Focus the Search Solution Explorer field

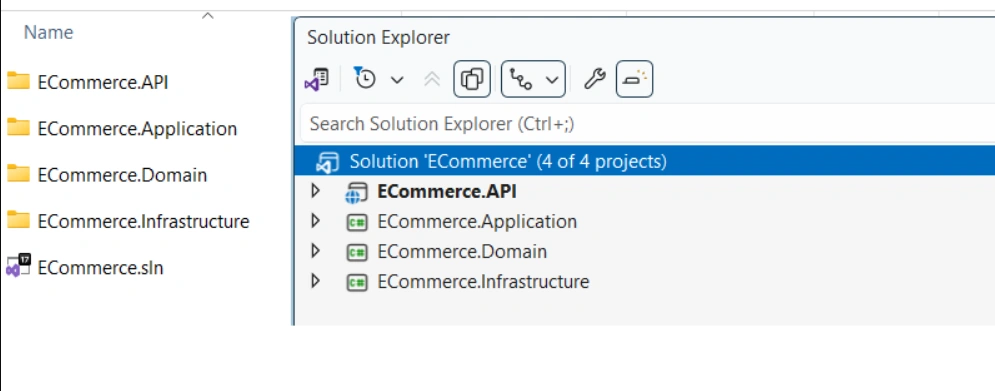pyautogui.click(x=647, y=123)
